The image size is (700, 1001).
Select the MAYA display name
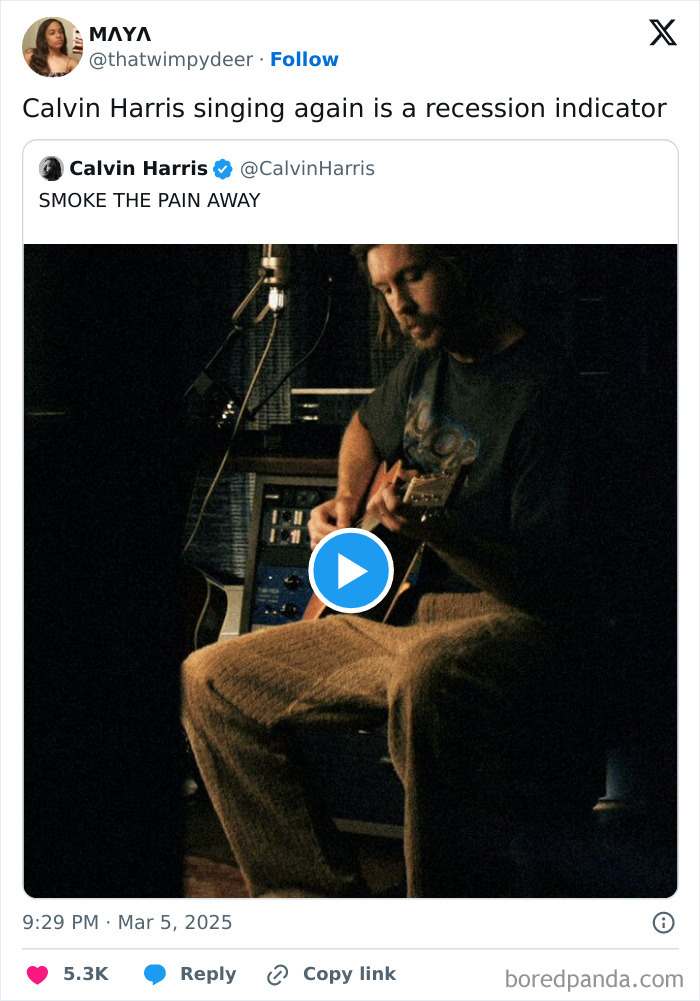[118, 33]
